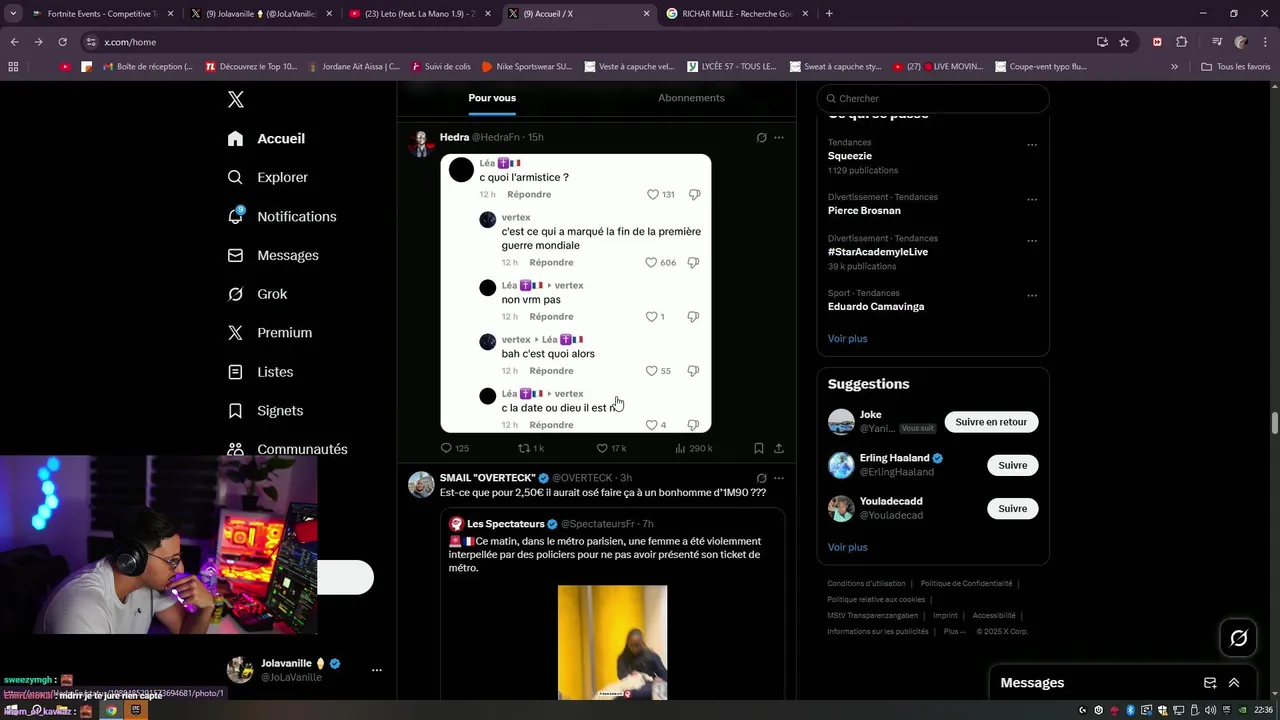1280x720 pixels.
Task: Open Squeezie trend
Action: (x=850, y=156)
